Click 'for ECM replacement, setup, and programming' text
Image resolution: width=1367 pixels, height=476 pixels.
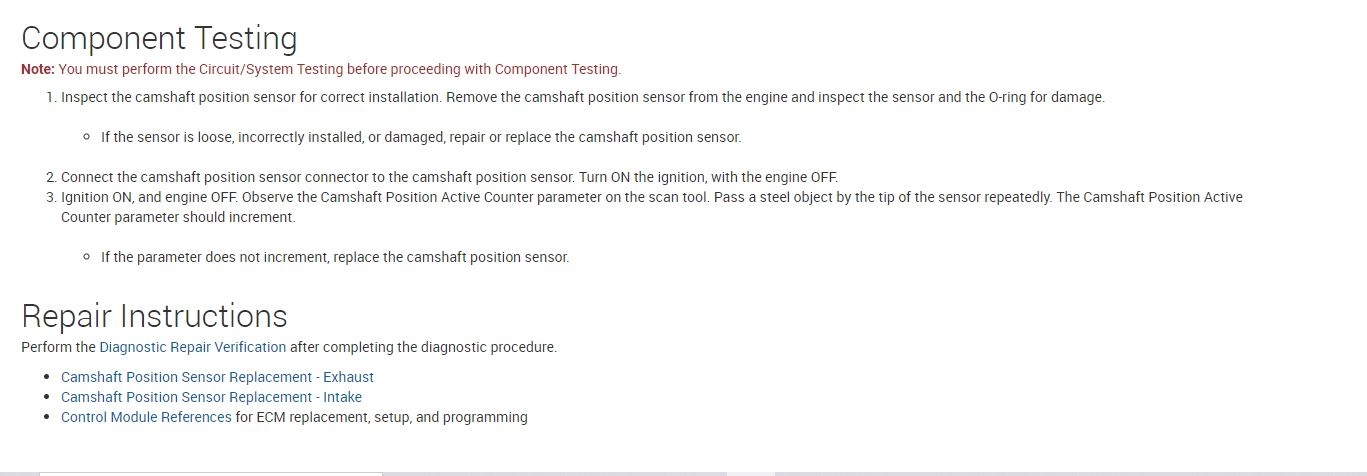[x=381, y=417]
